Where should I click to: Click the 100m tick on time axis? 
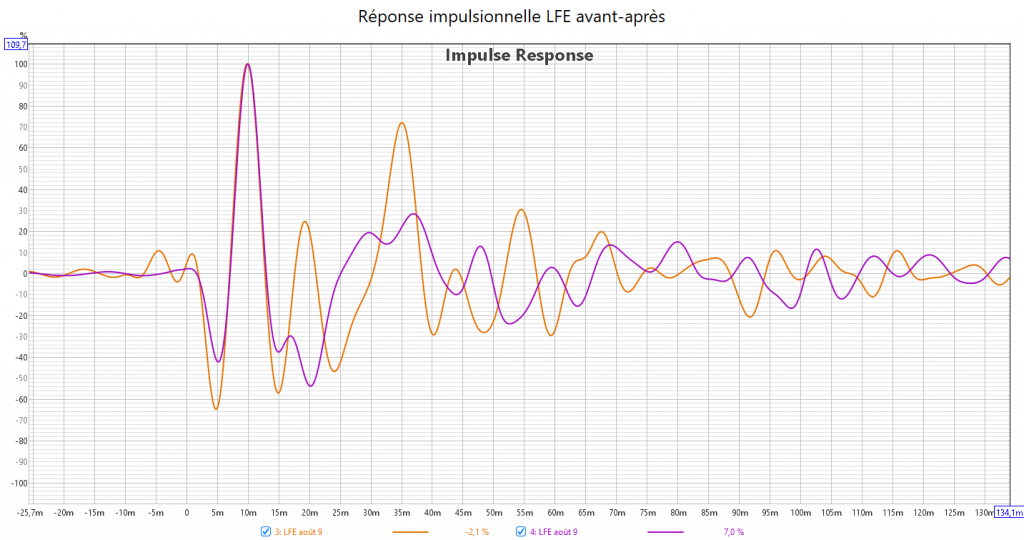coord(799,513)
